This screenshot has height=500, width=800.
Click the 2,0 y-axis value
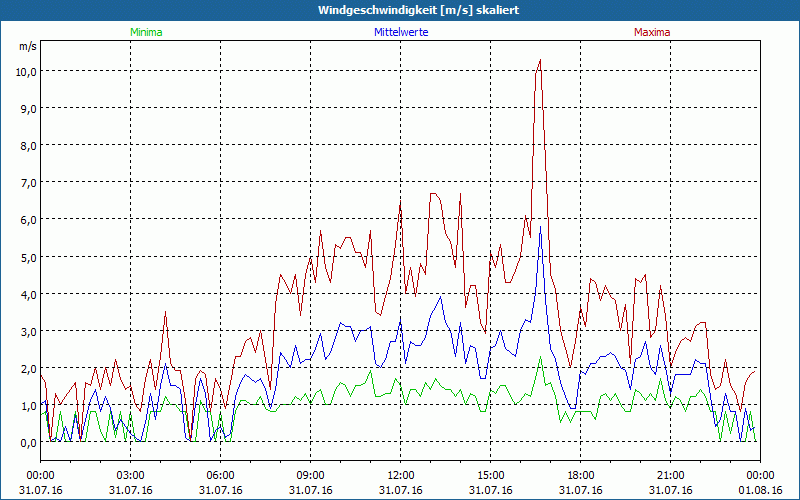(x=29, y=368)
